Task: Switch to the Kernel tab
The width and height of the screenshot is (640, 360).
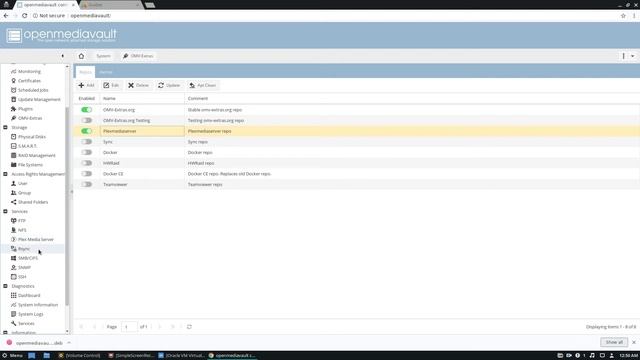Action: pyautogui.click(x=105, y=72)
